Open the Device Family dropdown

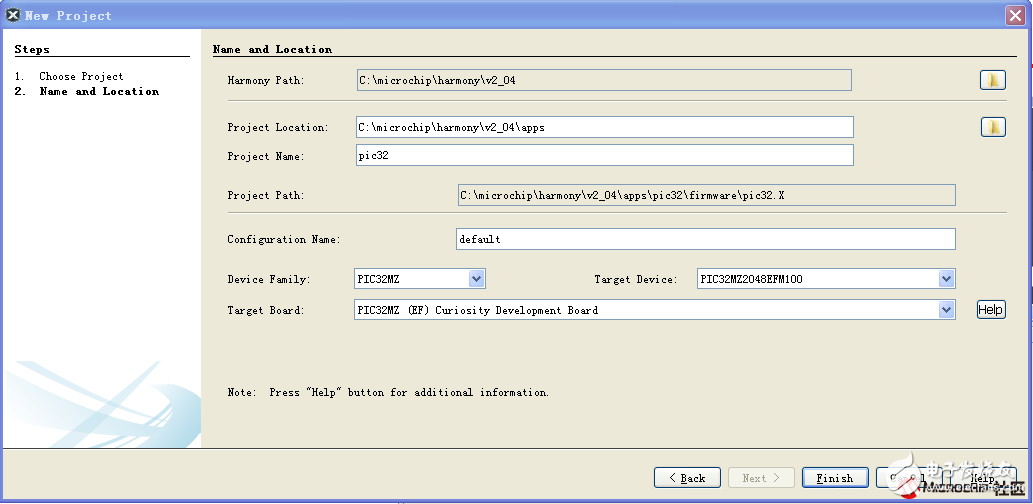[476, 279]
